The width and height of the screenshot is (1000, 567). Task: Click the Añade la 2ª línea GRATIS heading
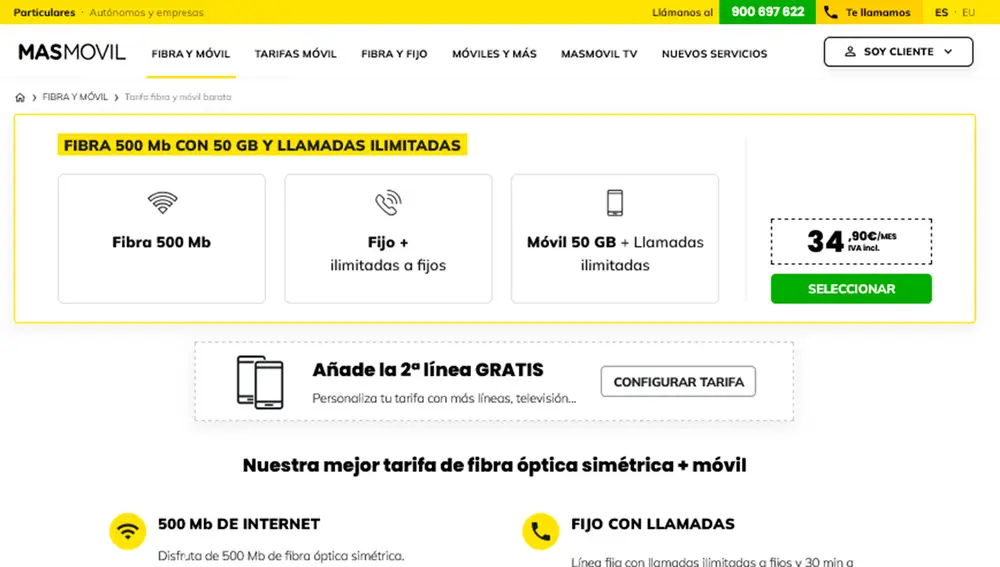pyautogui.click(x=428, y=370)
